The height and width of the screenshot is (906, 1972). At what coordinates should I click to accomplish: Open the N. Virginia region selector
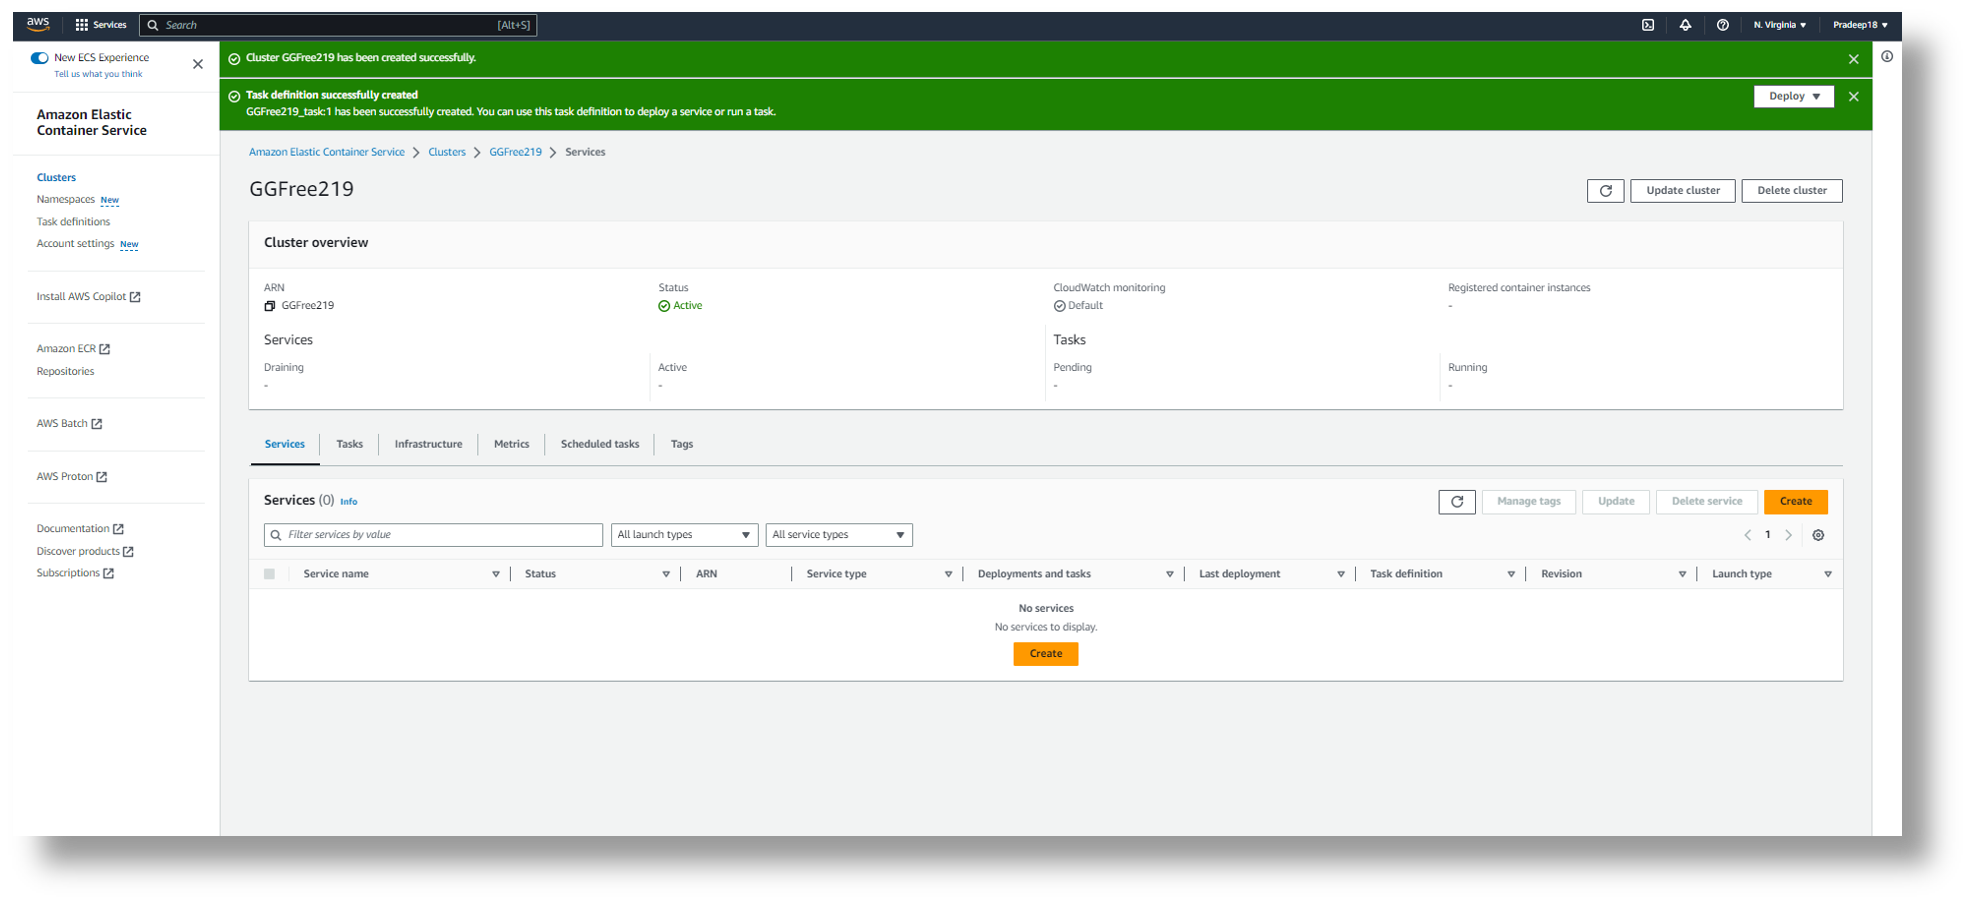coord(1780,25)
